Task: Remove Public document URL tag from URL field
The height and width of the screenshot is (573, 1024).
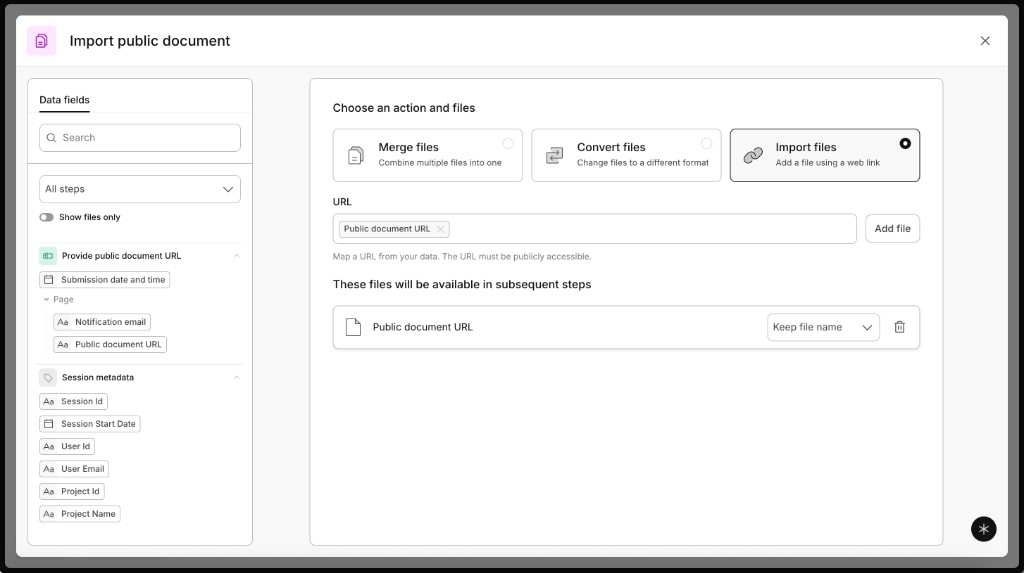Action: pos(440,229)
